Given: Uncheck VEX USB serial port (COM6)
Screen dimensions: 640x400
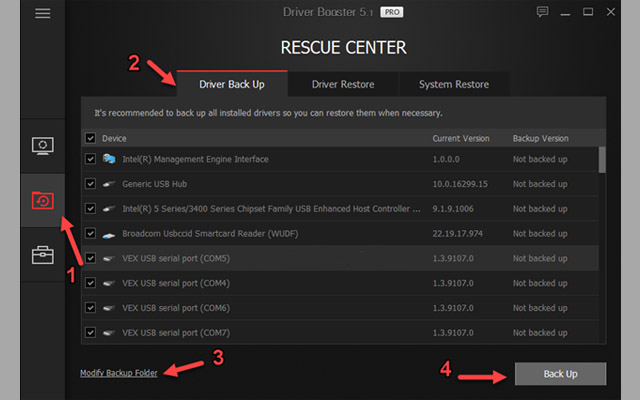Looking at the screenshot, I should pos(90,308).
